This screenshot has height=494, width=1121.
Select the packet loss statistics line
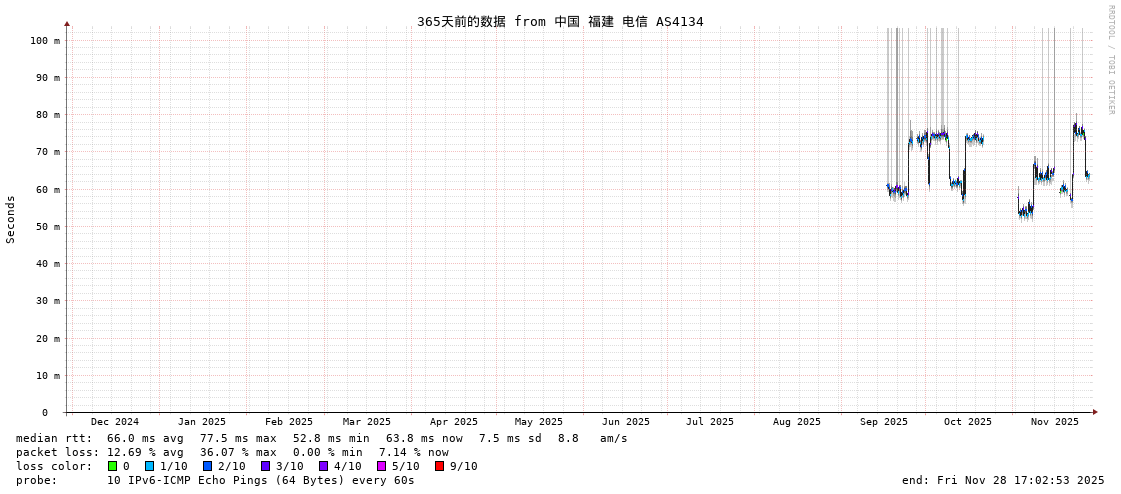tap(232, 452)
